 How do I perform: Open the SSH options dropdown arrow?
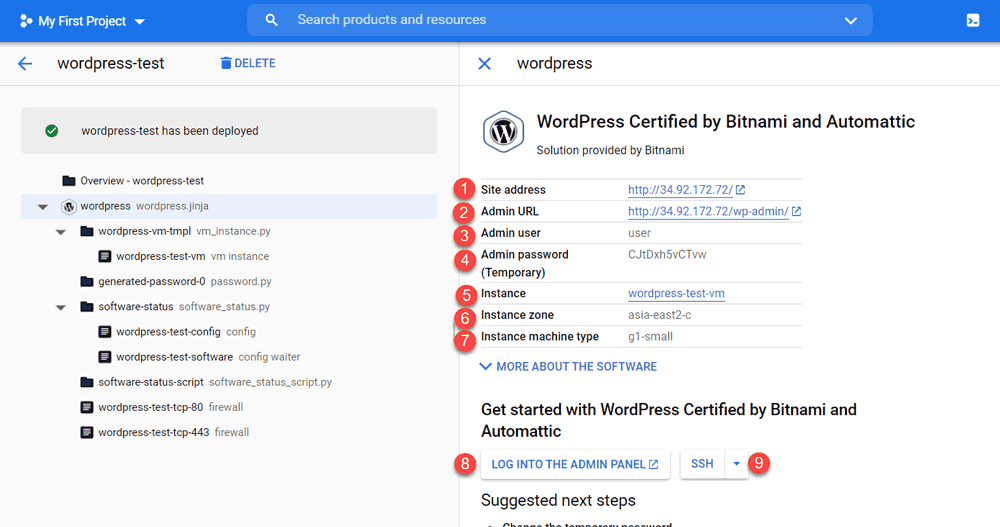(x=737, y=464)
